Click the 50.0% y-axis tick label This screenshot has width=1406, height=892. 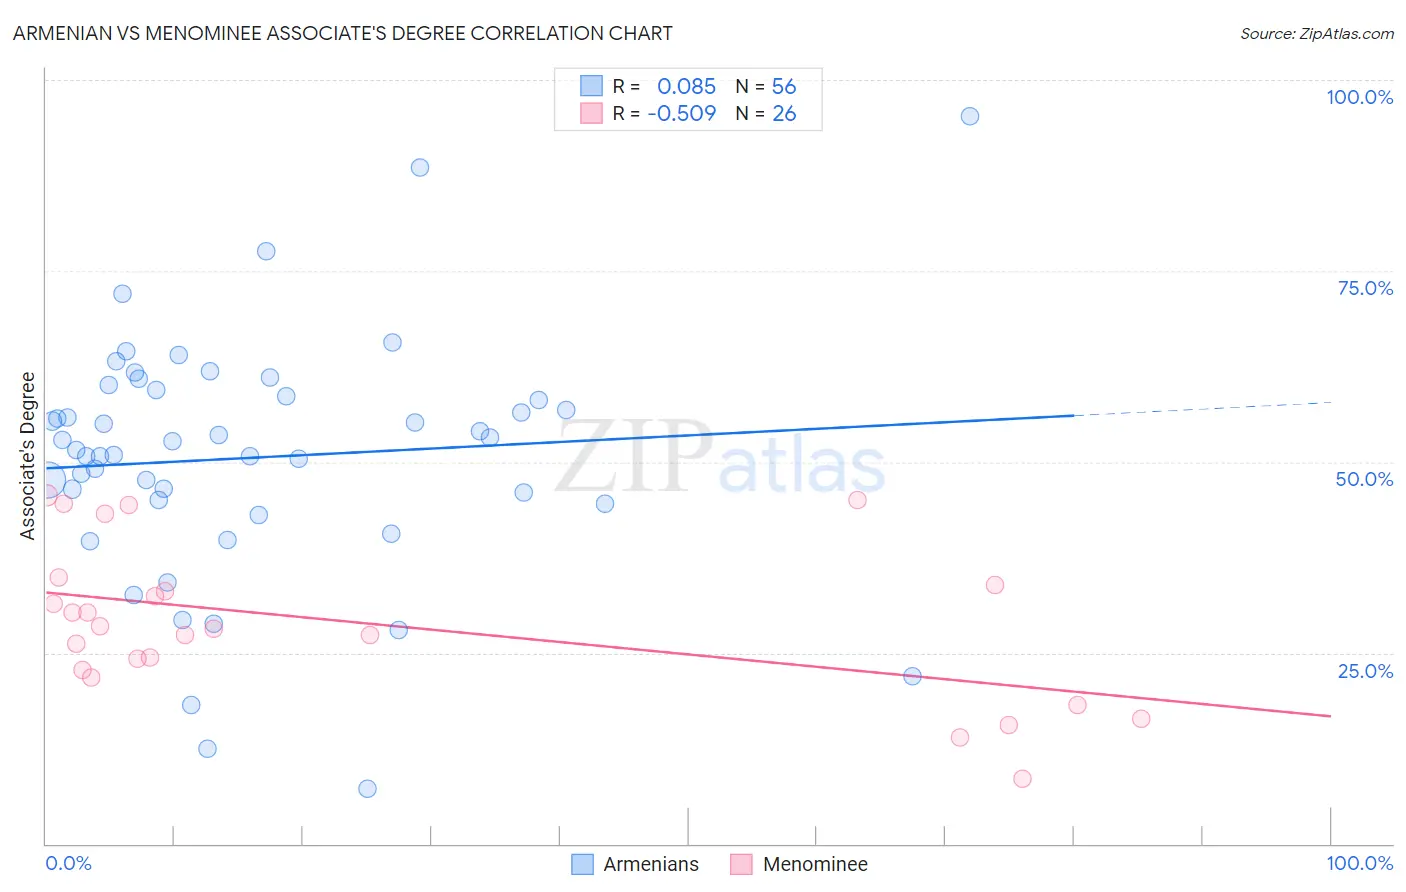click(x=1364, y=479)
